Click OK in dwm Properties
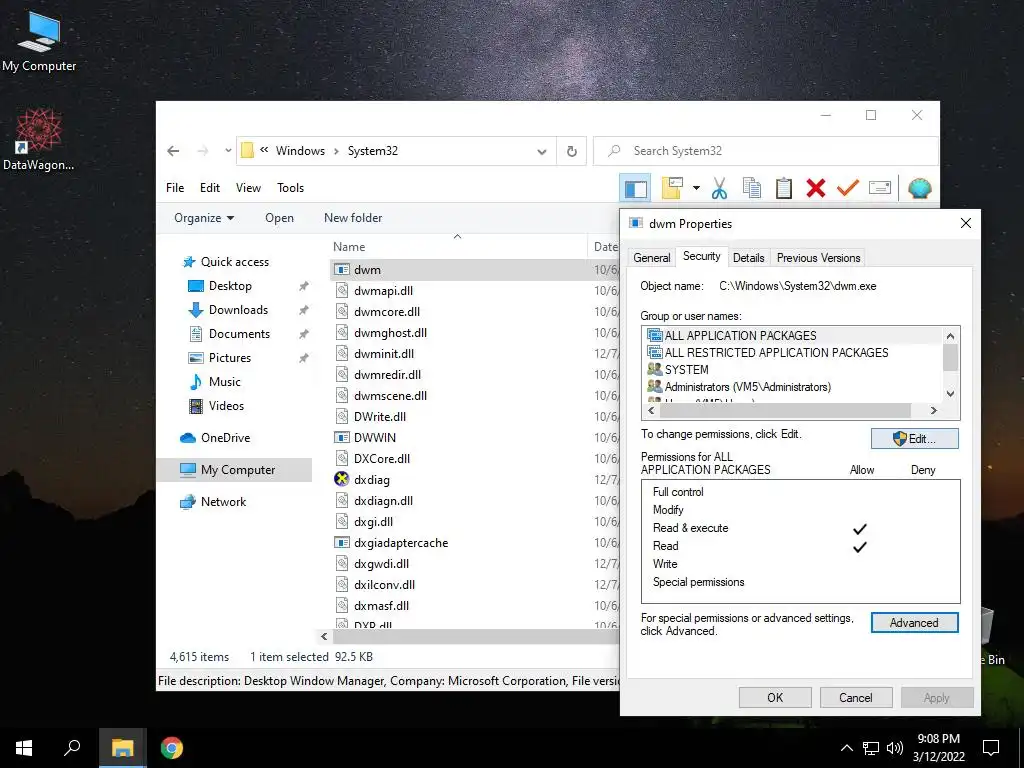This screenshot has height=768, width=1024. [x=775, y=698]
